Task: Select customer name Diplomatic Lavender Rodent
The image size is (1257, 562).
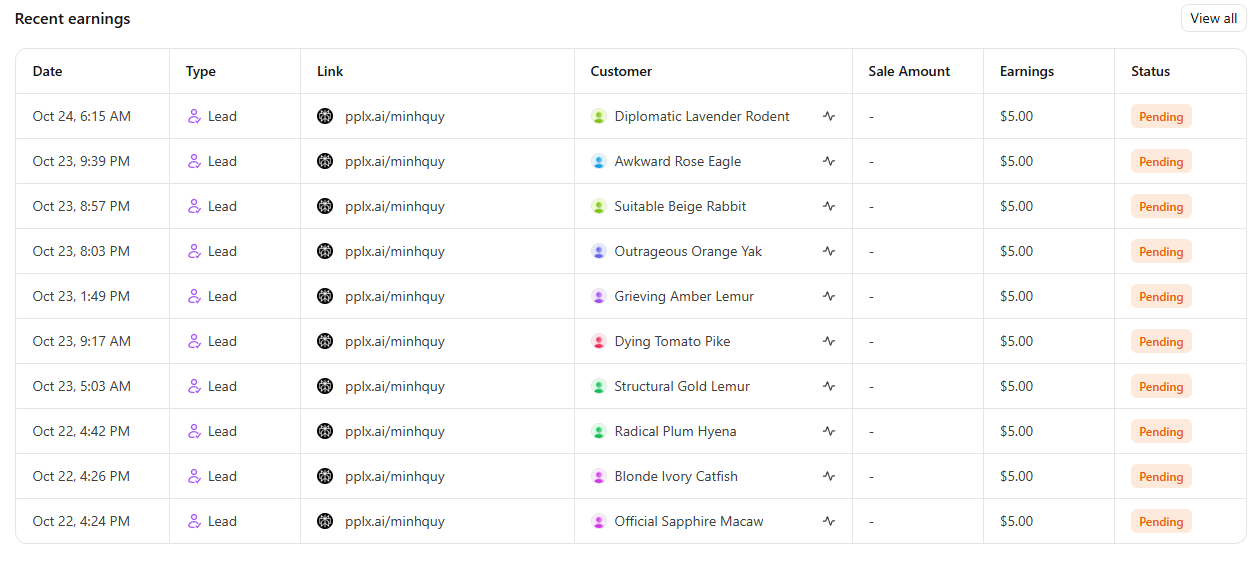Action: [702, 116]
